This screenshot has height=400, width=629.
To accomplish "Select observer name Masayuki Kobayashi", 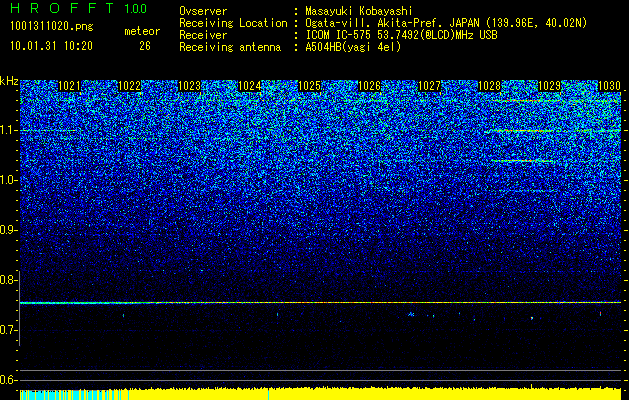I will click(359, 11).
